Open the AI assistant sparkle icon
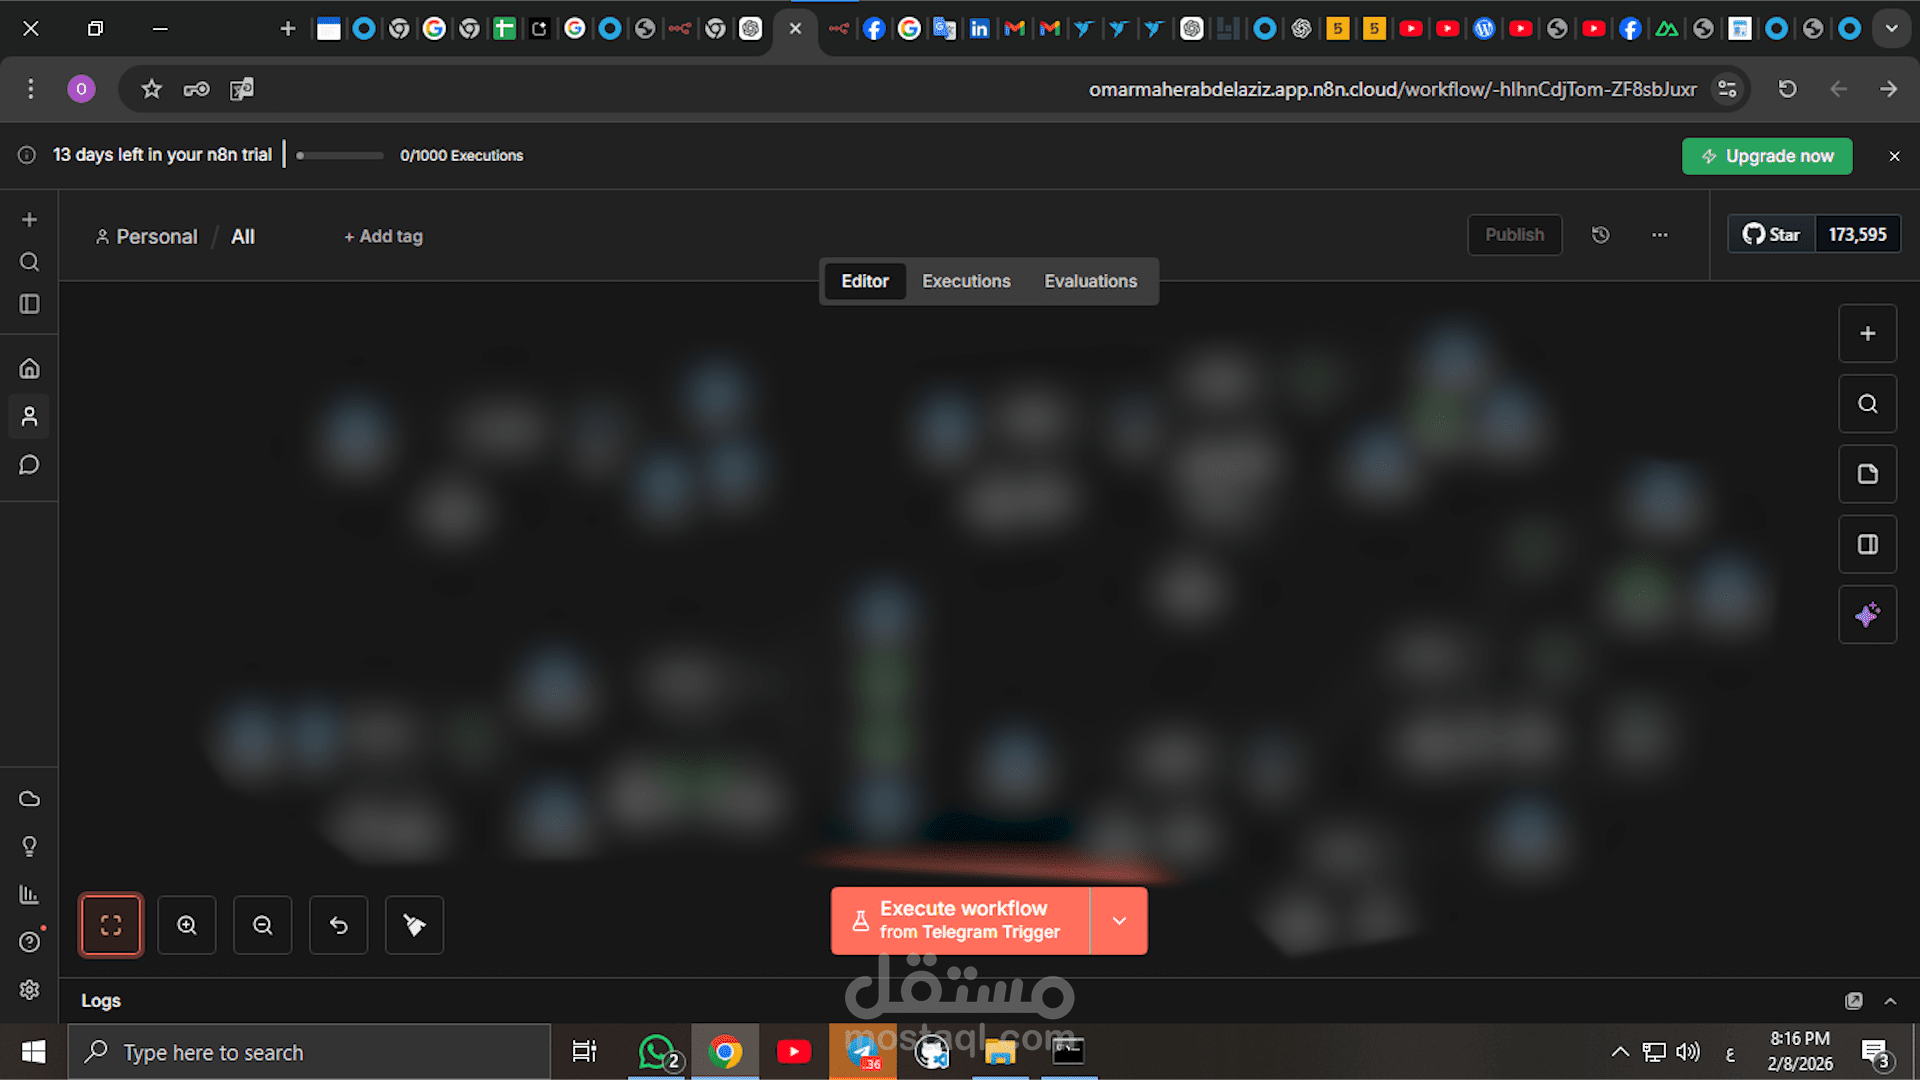This screenshot has height=1080, width=1920. click(1867, 615)
